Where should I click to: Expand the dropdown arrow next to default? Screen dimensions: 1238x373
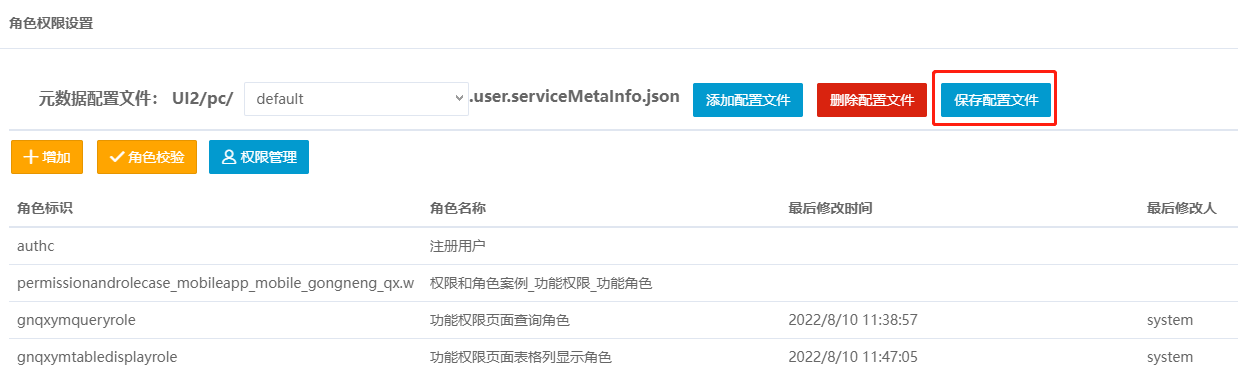[x=460, y=98]
